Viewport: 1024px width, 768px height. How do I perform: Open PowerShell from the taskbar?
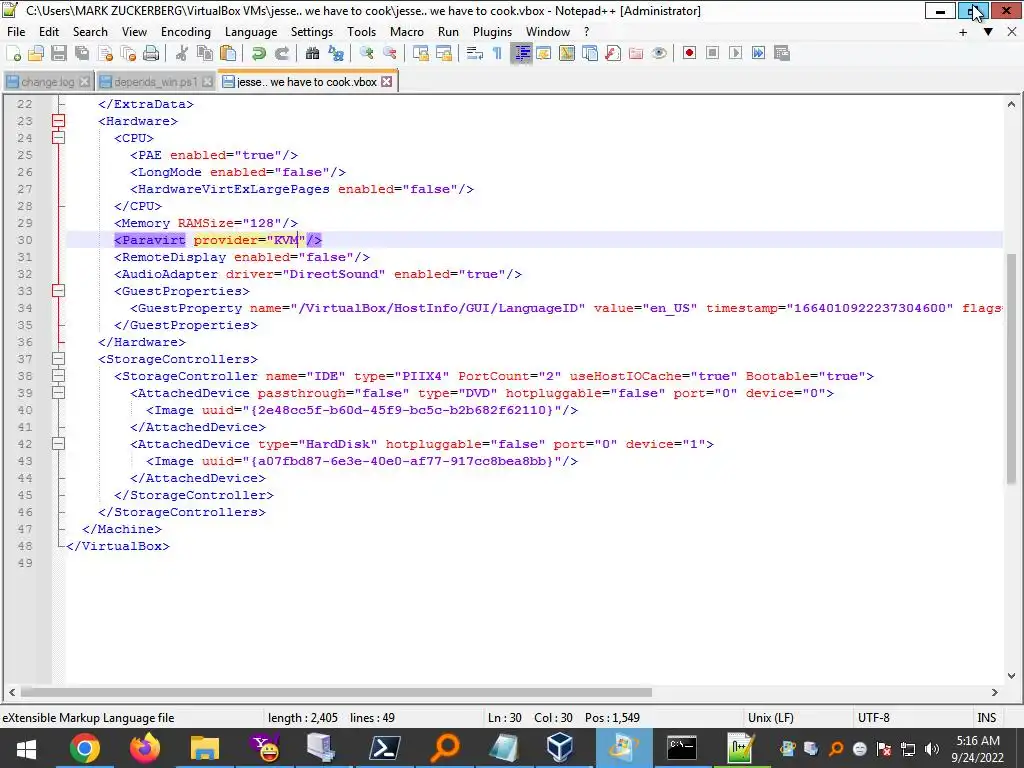click(x=385, y=748)
